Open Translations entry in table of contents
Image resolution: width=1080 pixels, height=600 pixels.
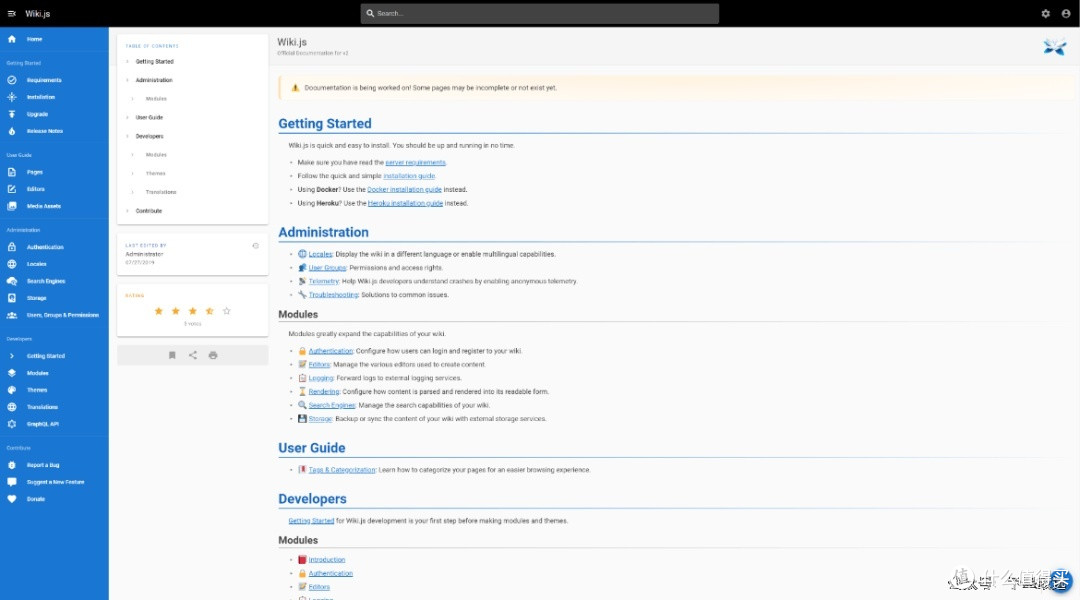(x=160, y=192)
